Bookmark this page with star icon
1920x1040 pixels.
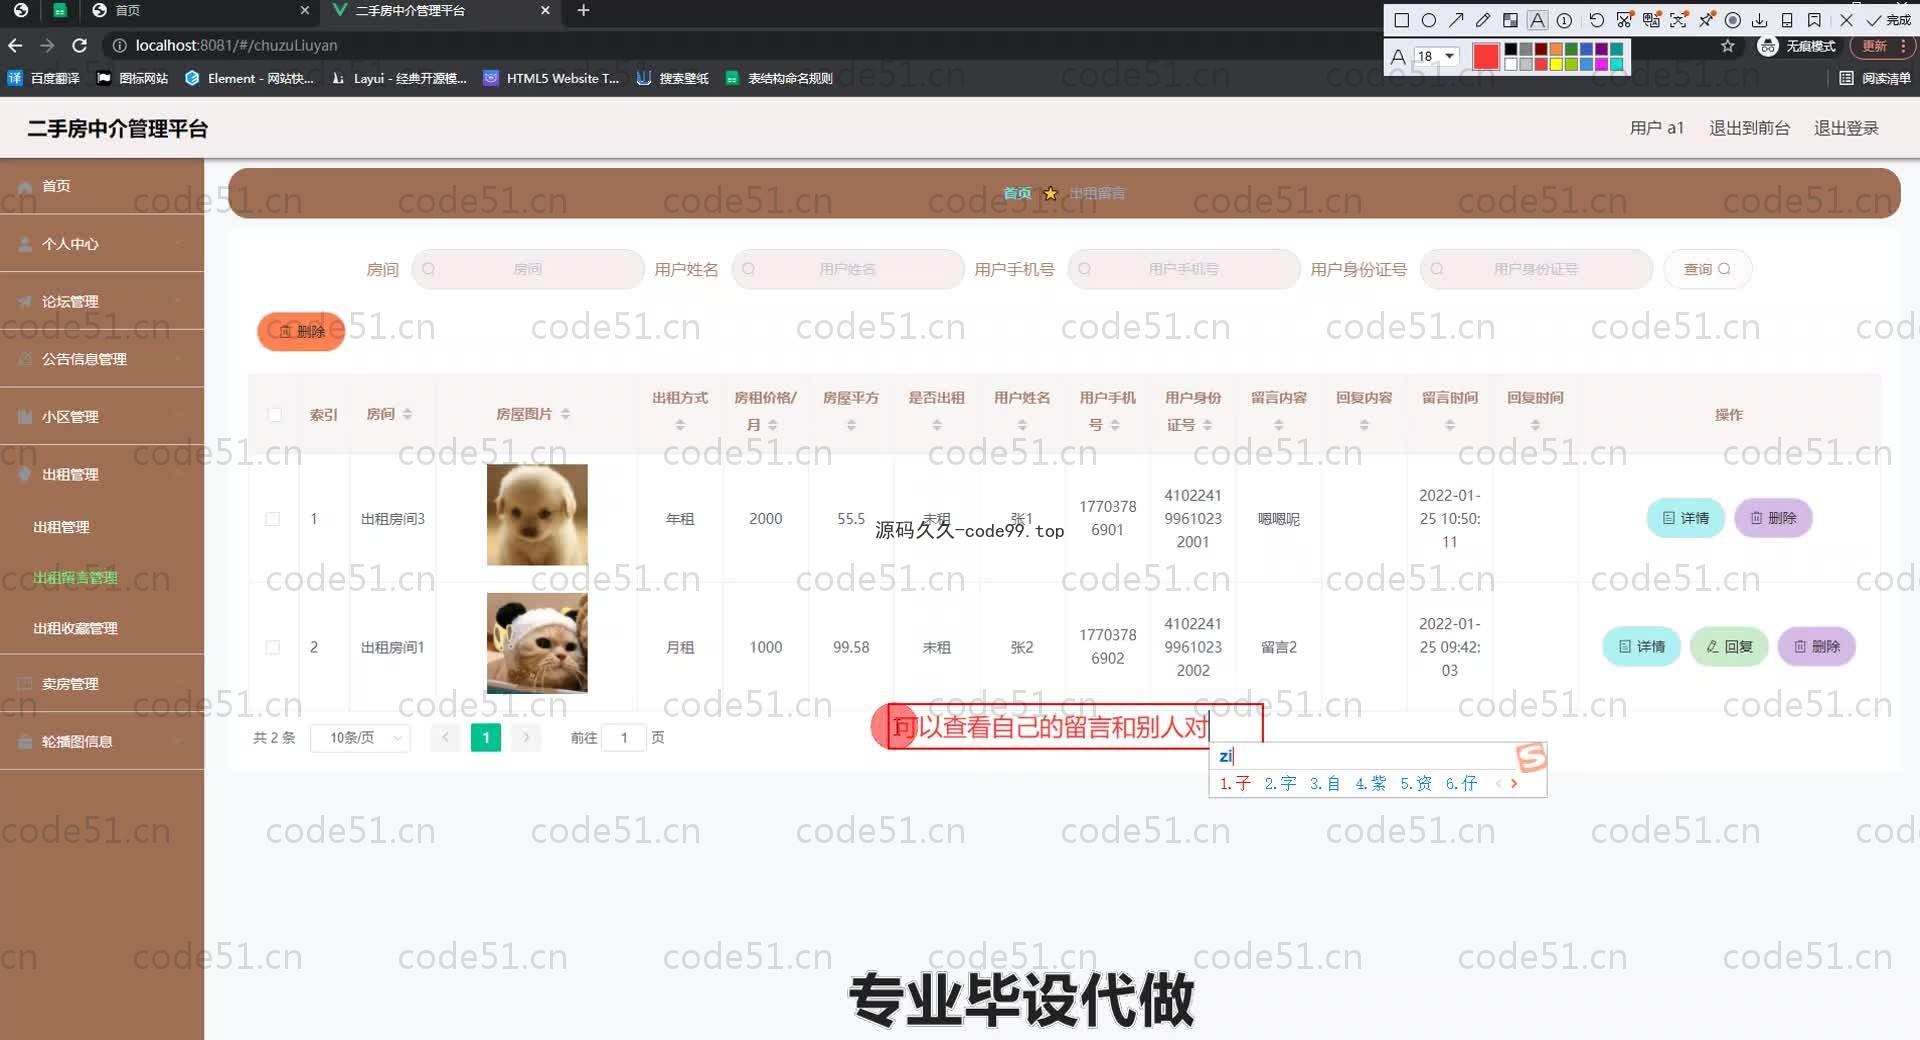[1727, 46]
